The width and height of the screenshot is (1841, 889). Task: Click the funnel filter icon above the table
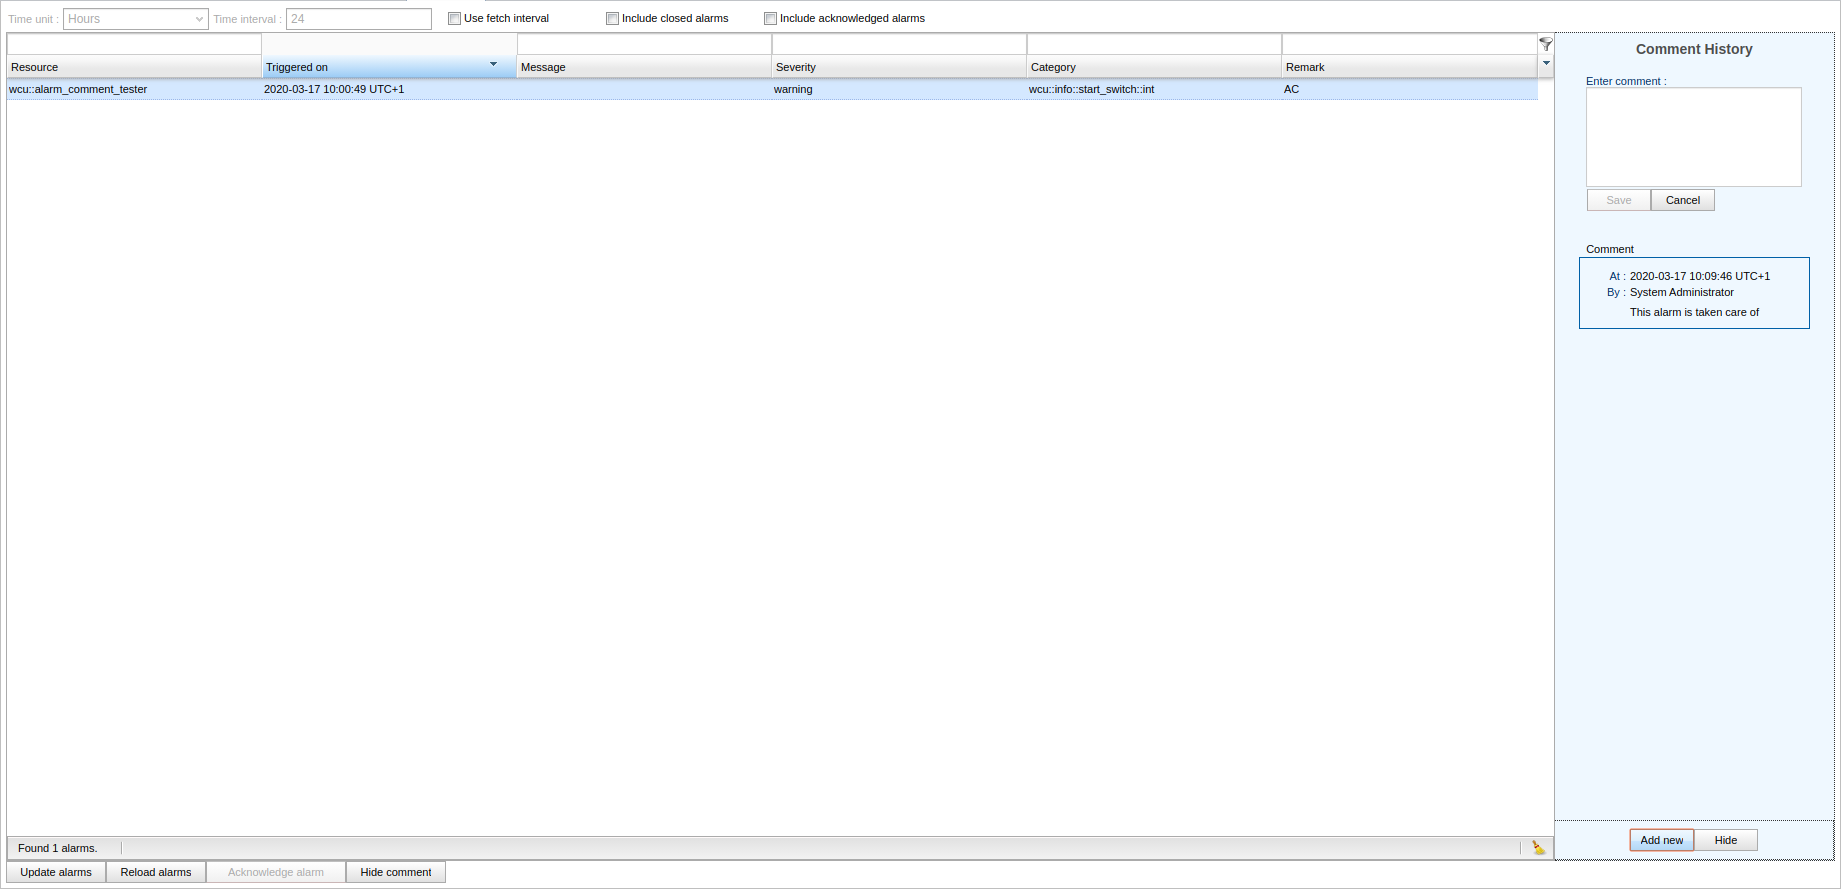click(x=1545, y=44)
